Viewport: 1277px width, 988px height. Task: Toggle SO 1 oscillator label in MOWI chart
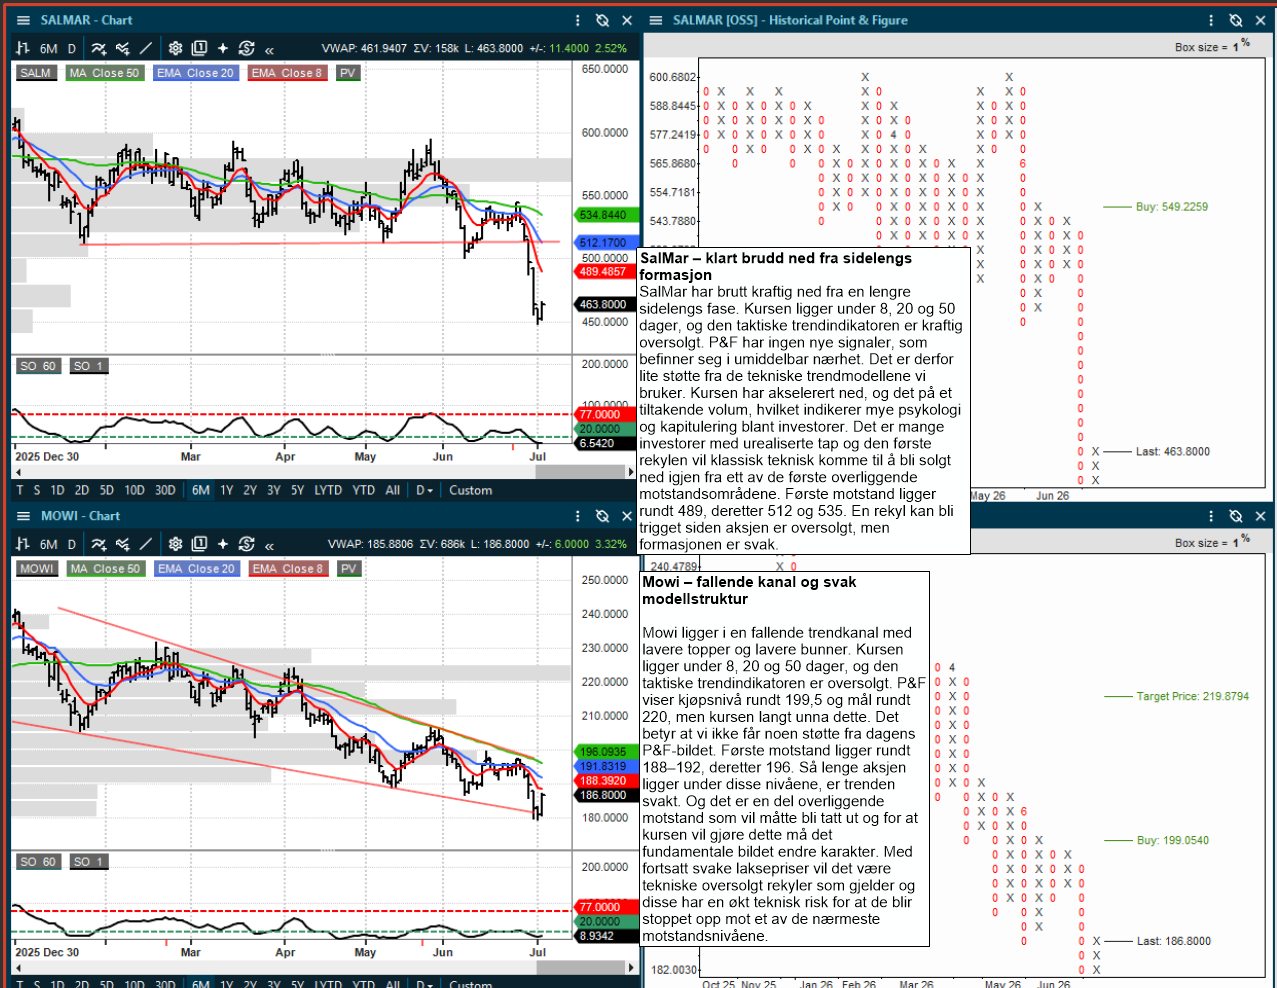[x=88, y=862]
